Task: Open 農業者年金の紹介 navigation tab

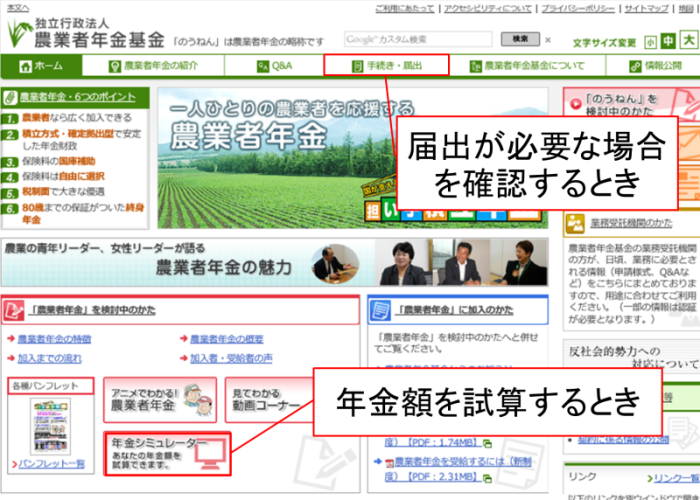Action: (153, 66)
